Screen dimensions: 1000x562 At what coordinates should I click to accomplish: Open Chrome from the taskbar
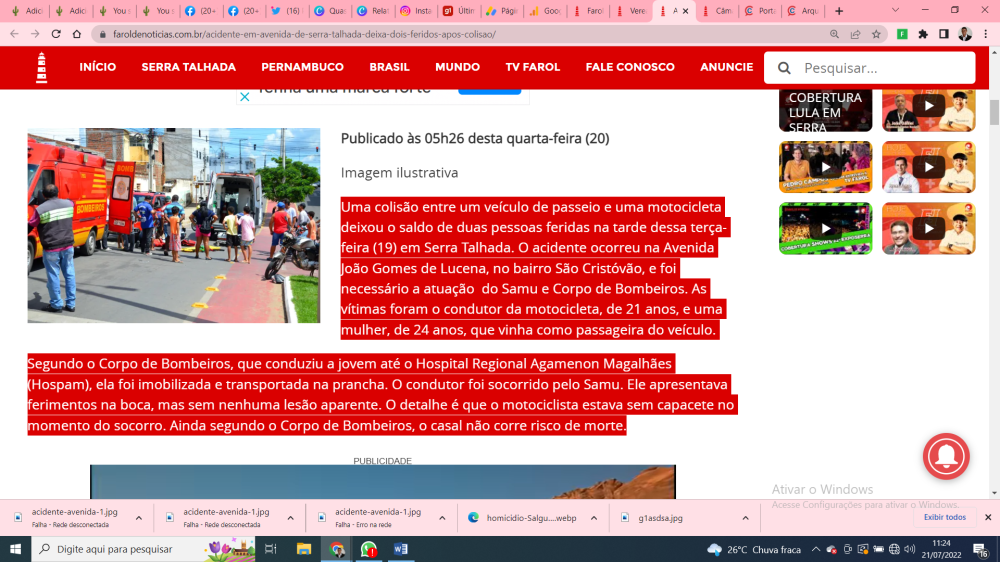(x=337, y=549)
